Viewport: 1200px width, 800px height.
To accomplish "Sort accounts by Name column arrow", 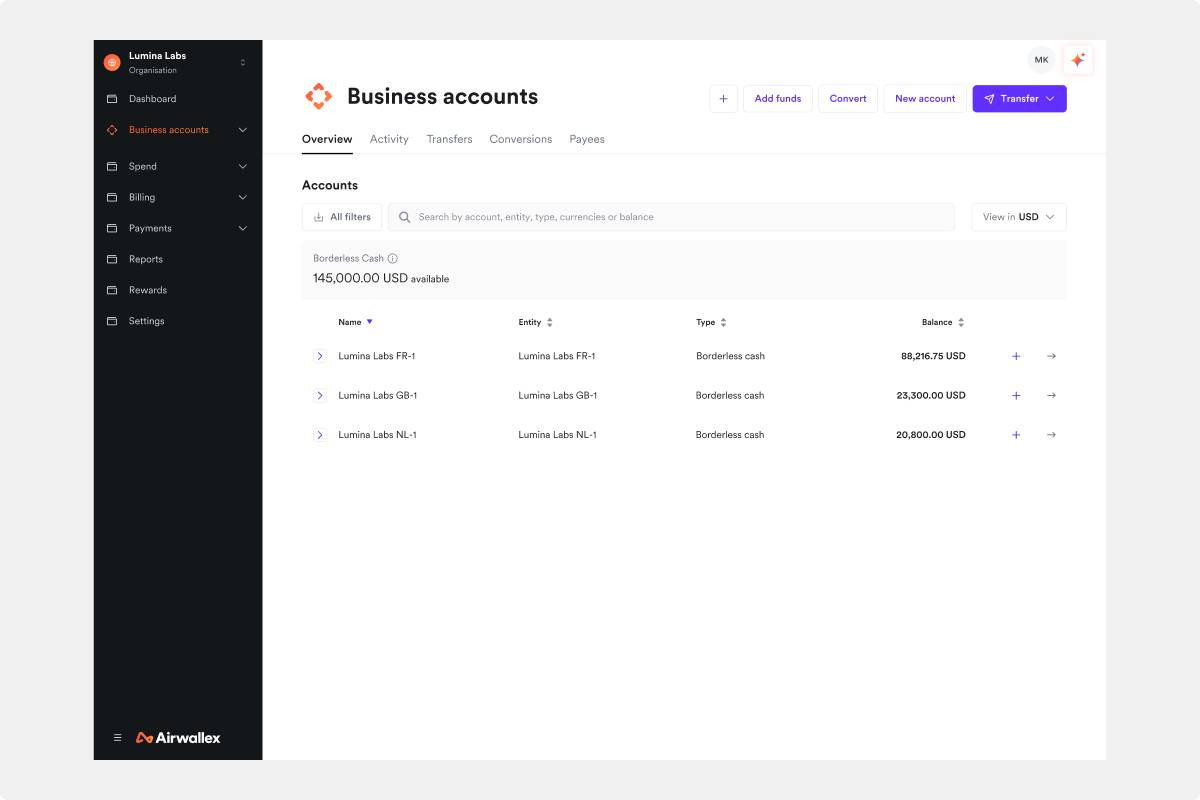I will point(369,322).
